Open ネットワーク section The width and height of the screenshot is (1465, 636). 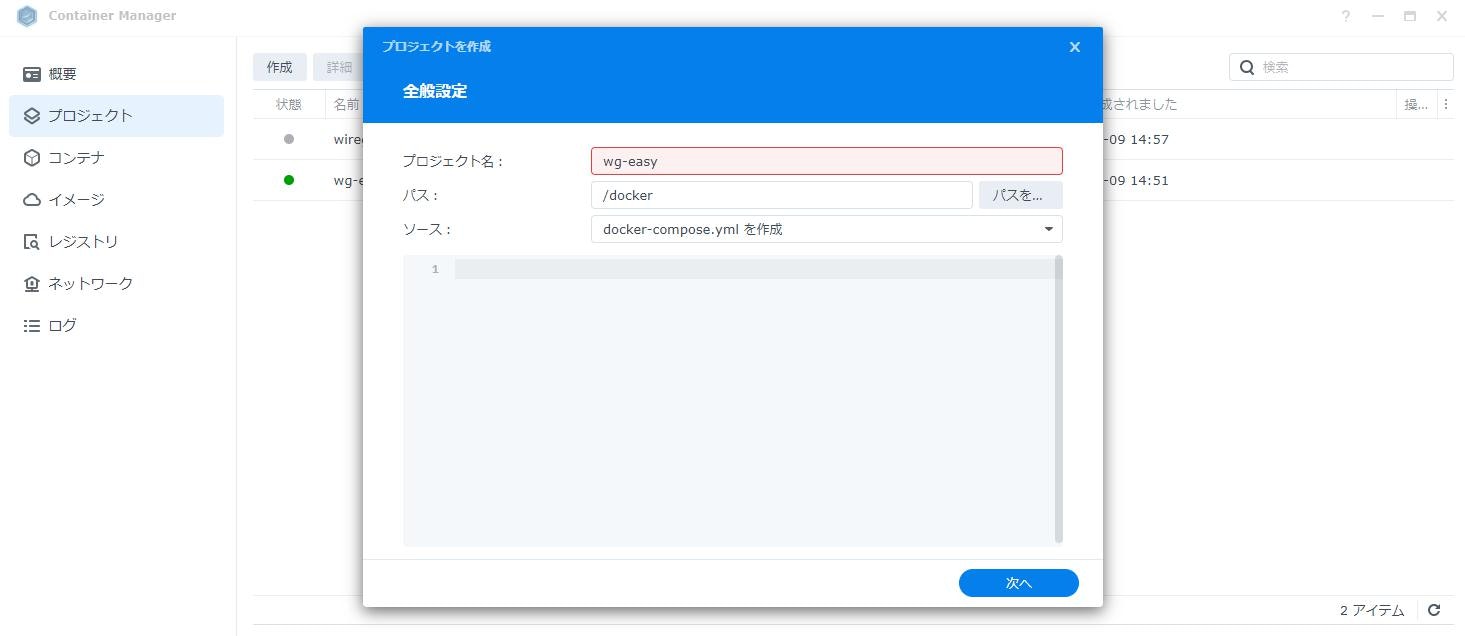[116, 284]
